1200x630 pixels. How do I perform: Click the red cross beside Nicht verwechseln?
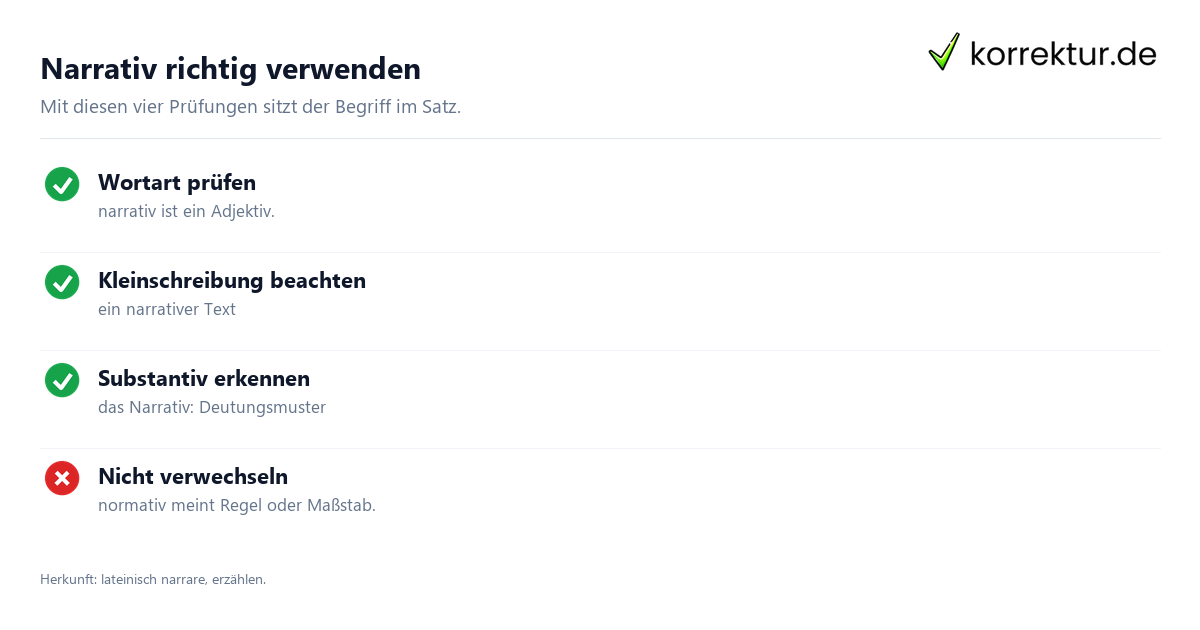(x=62, y=478)
